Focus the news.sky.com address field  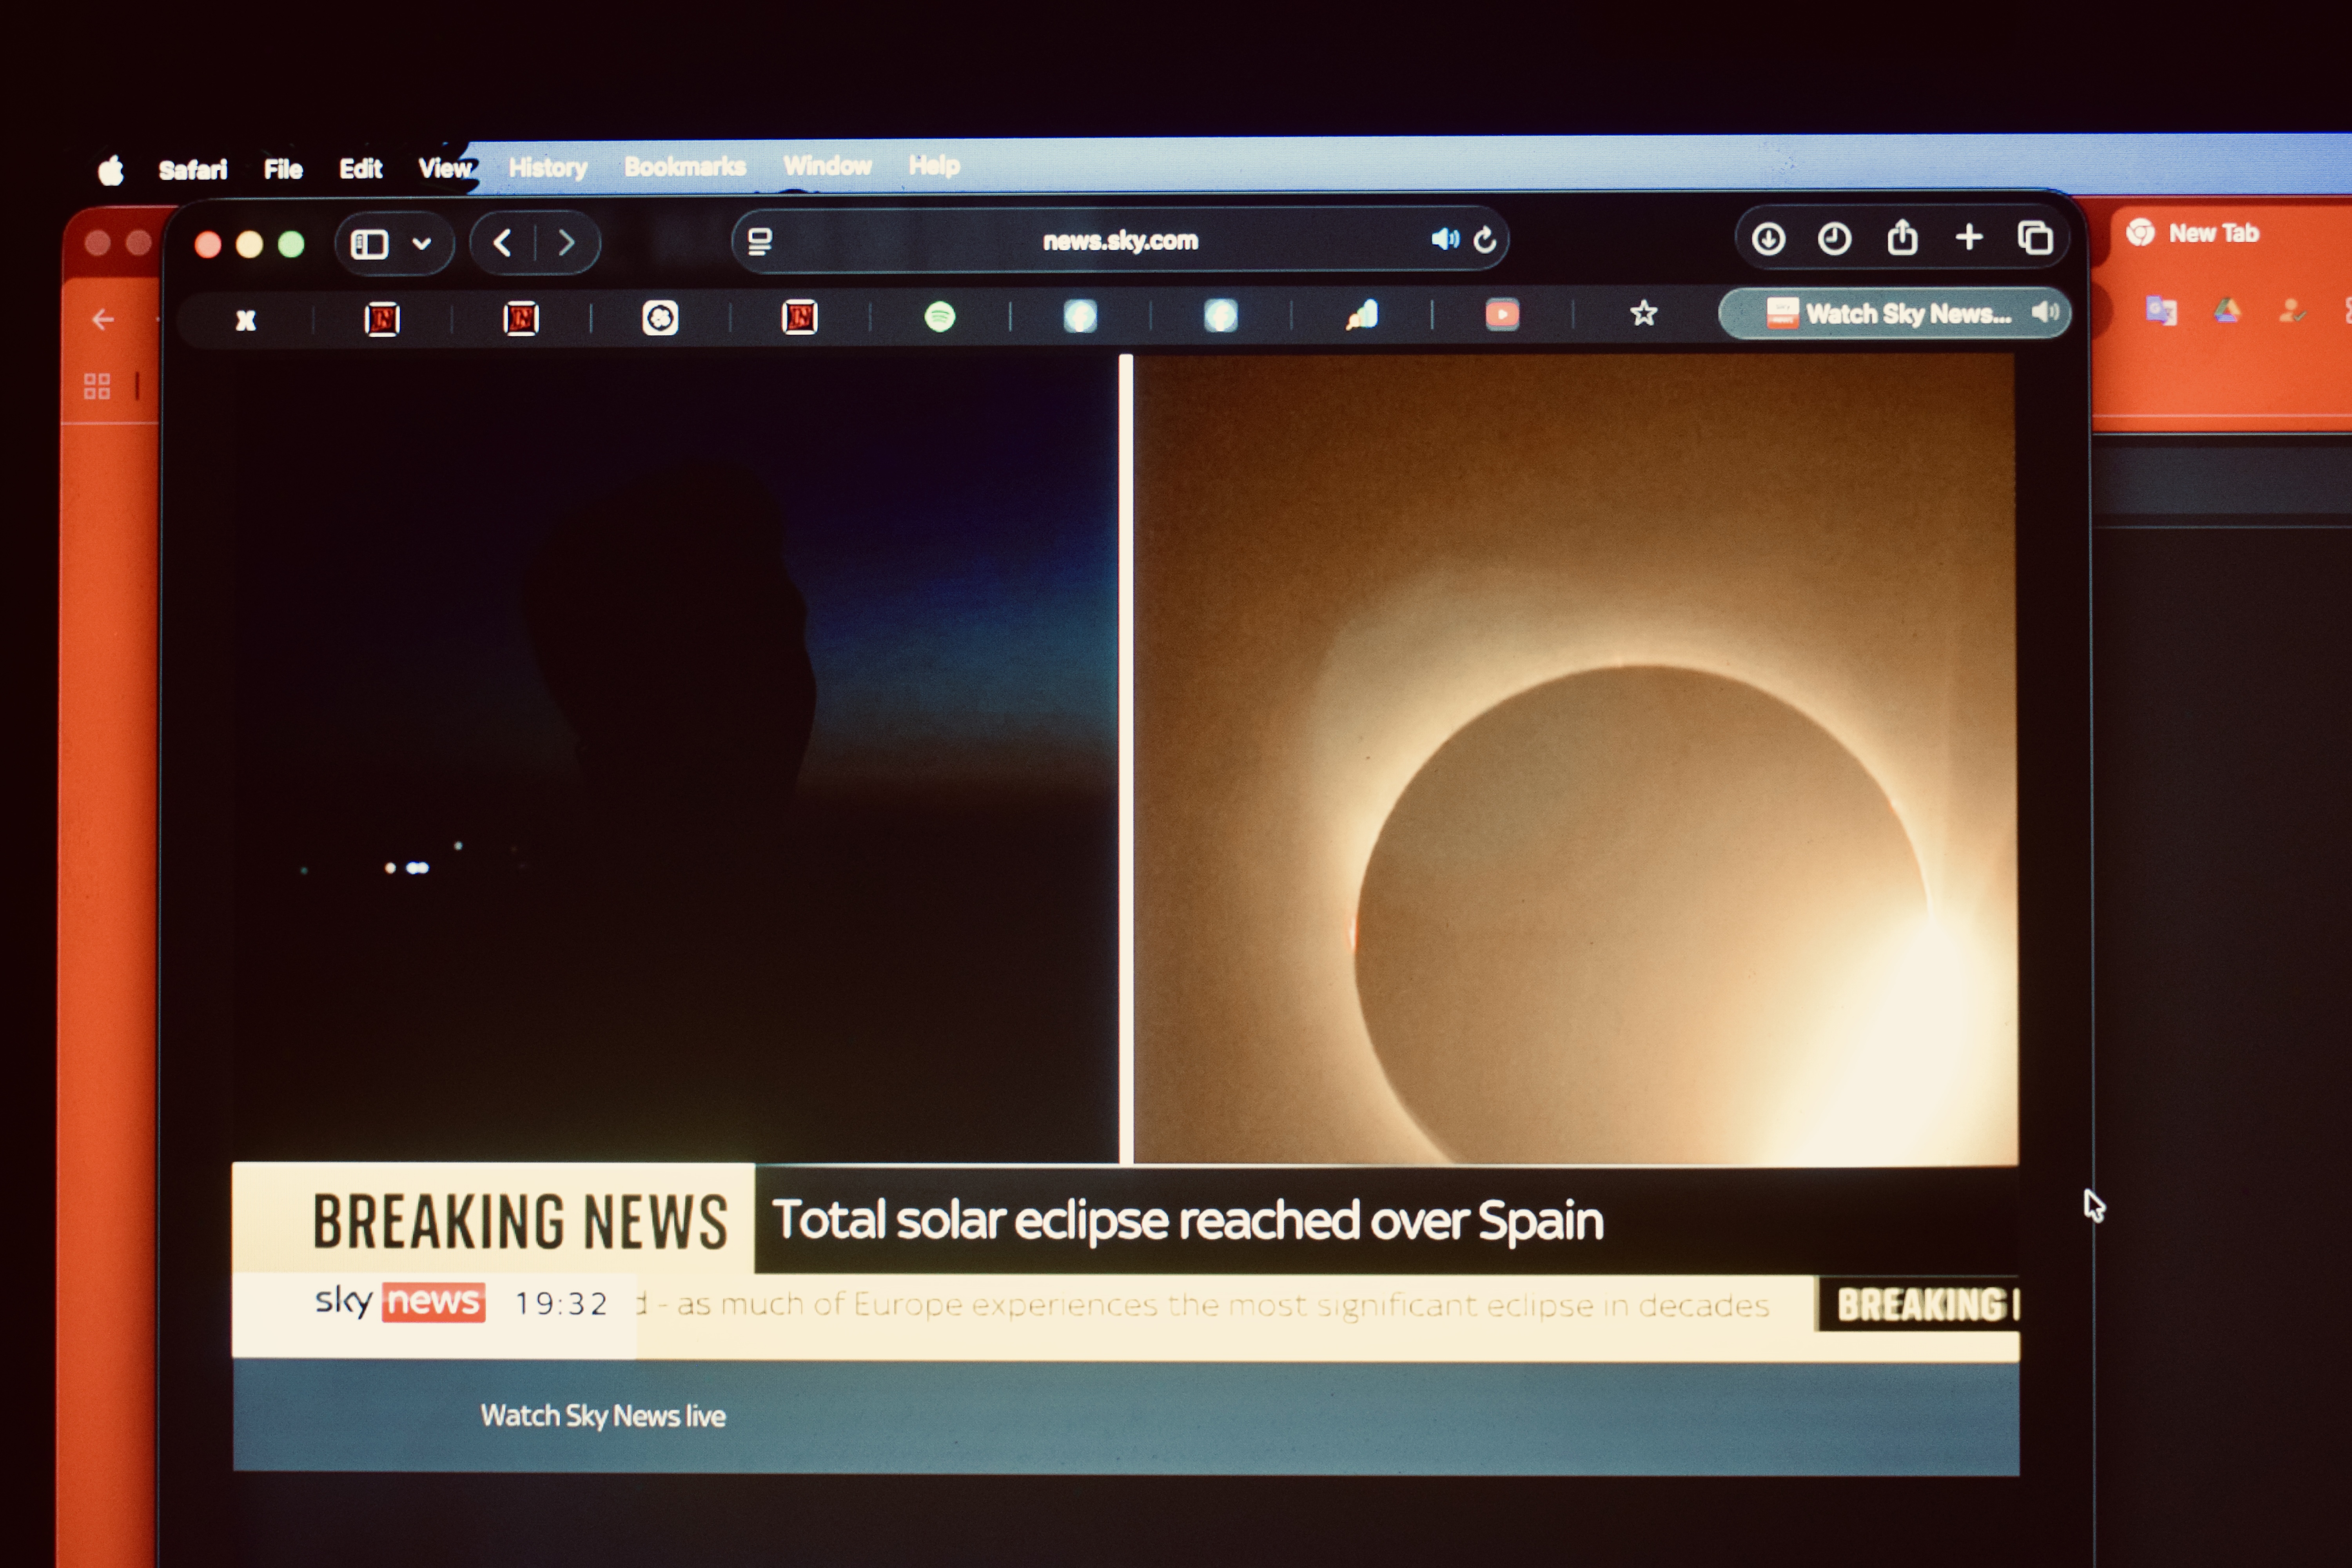pyautogui.click(x=1120, y=240)
